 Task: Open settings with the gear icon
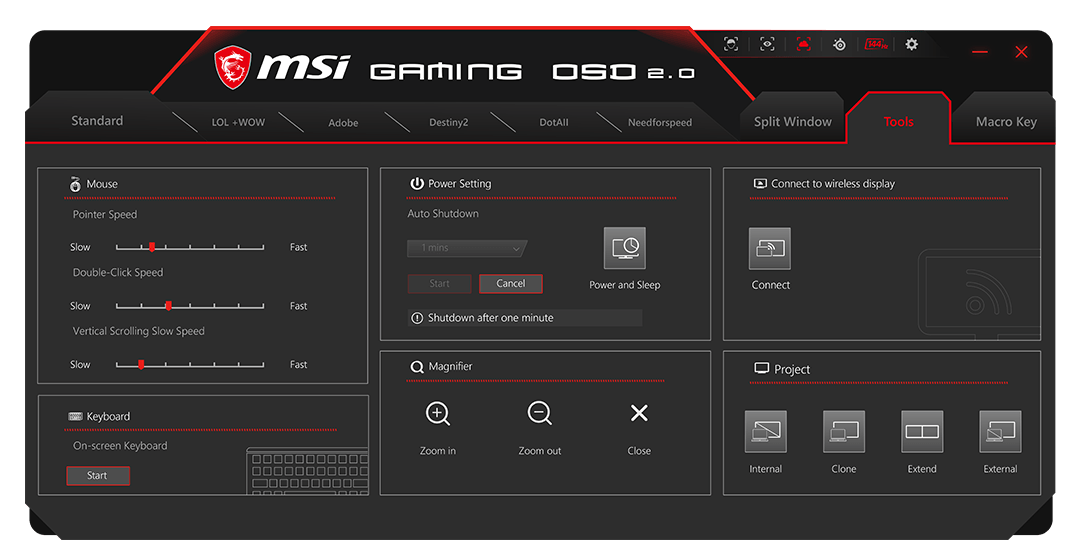(x=911, y=44)
